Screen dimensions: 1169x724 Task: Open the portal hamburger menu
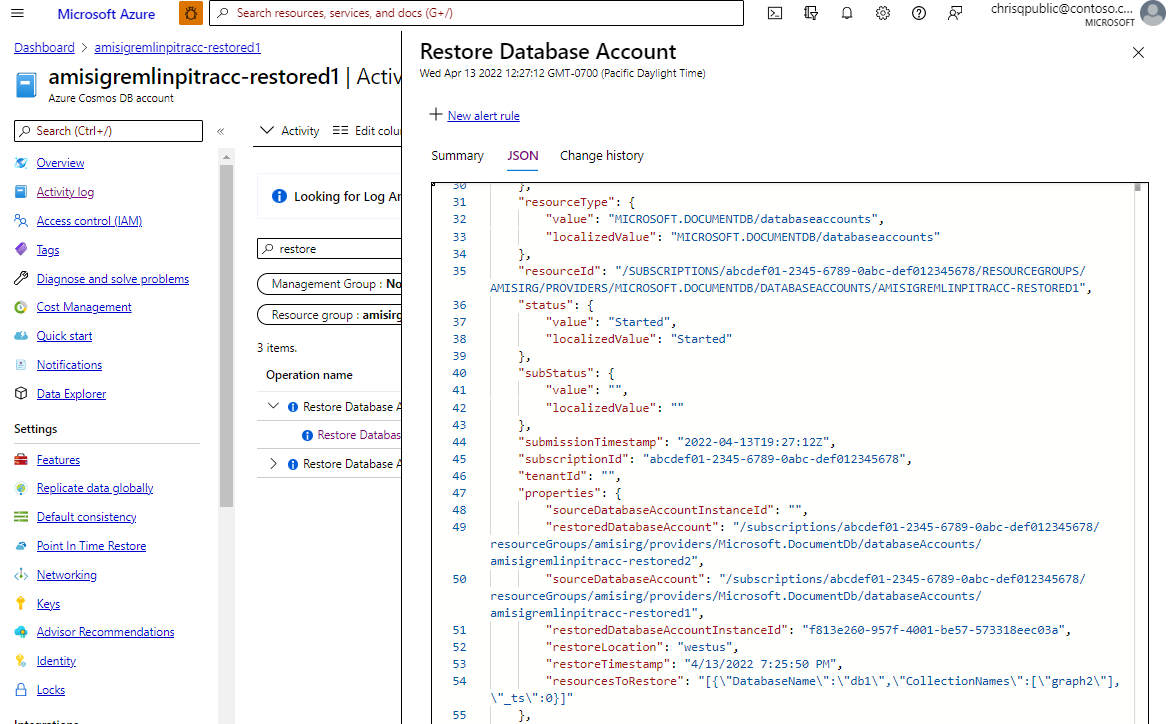(x=17, y=13)
